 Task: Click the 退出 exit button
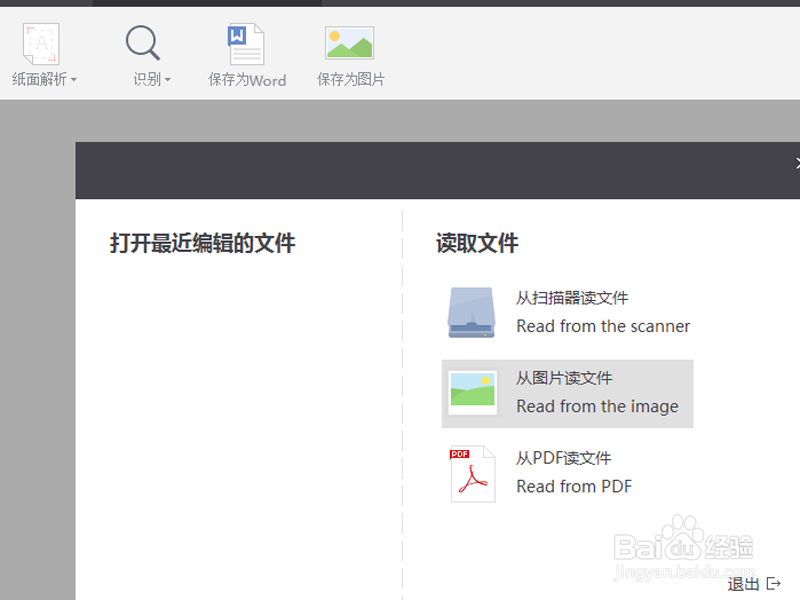click(x=754, y=584)
